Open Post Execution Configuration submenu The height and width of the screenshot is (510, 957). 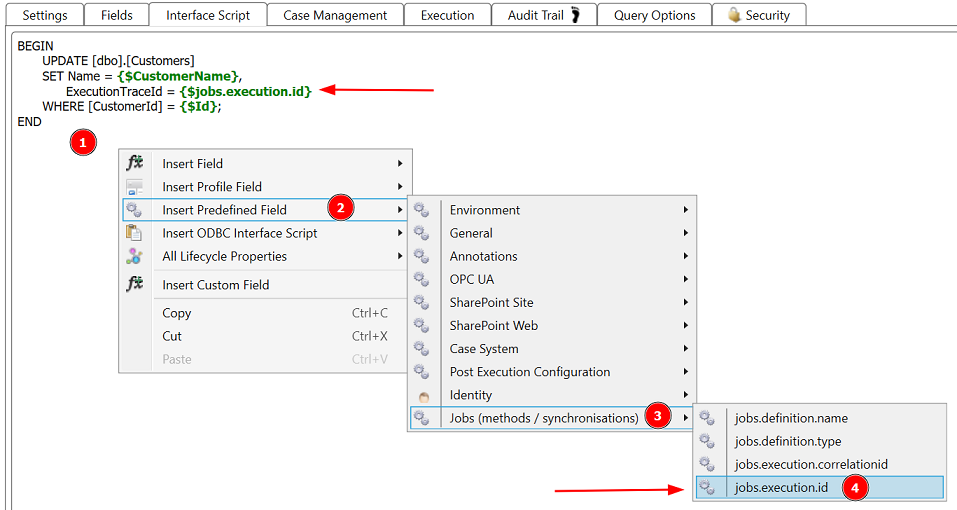(x=552, y=372)
